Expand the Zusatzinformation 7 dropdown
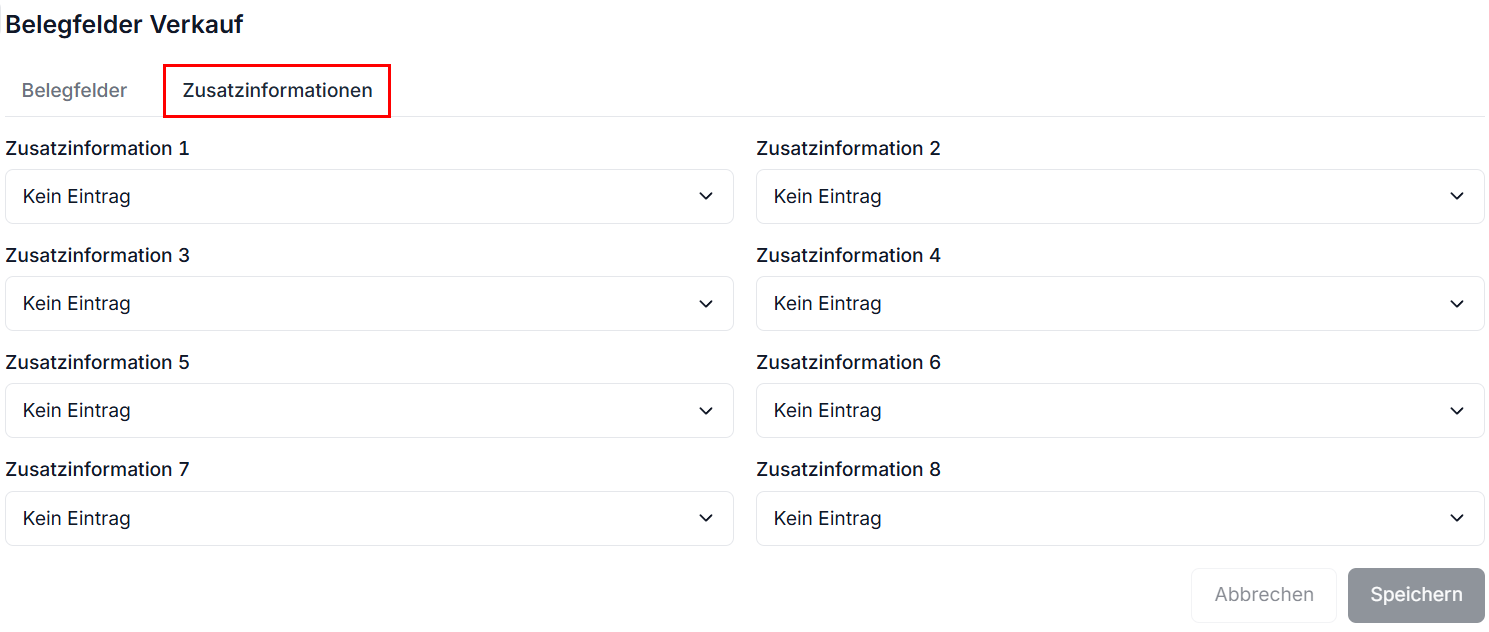Screen dimensions: 1489x632 click(369, 518)
